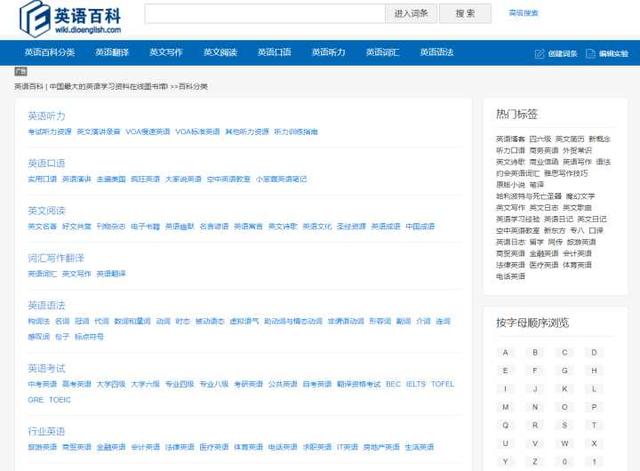The image size is (640, 471).
Task: Open the 考研英语 exam link
Action: pos(248,384)
